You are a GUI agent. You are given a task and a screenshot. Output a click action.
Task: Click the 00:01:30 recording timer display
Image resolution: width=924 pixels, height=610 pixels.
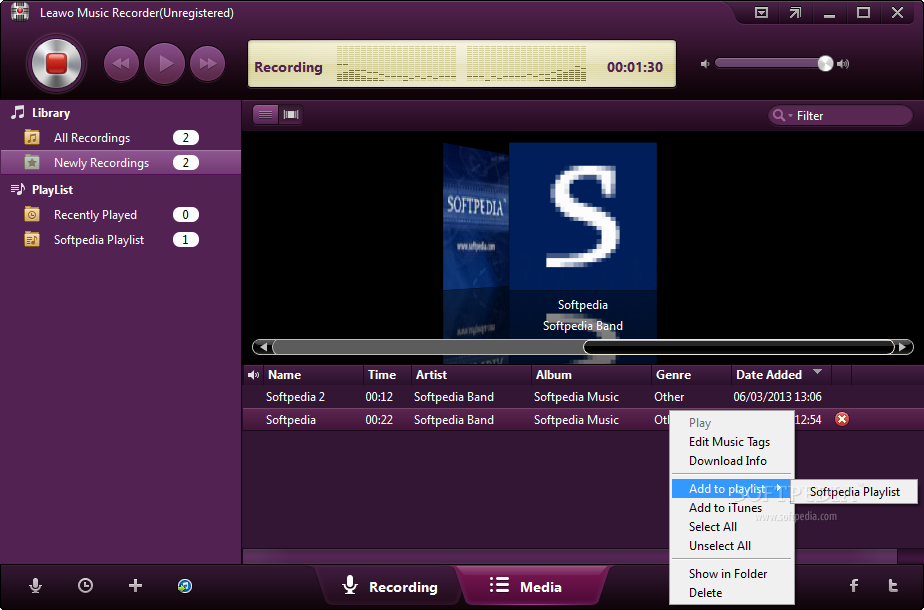635,67
